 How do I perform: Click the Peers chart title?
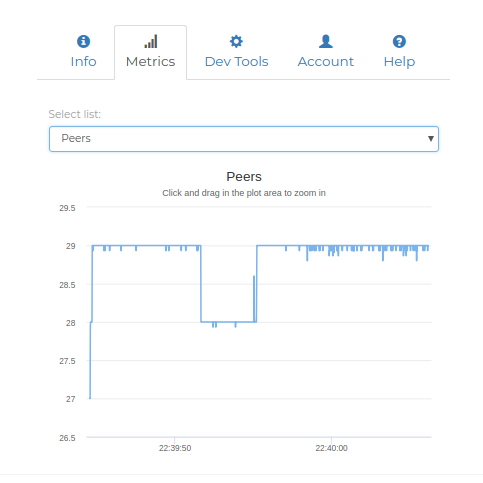tap(244, 177)
